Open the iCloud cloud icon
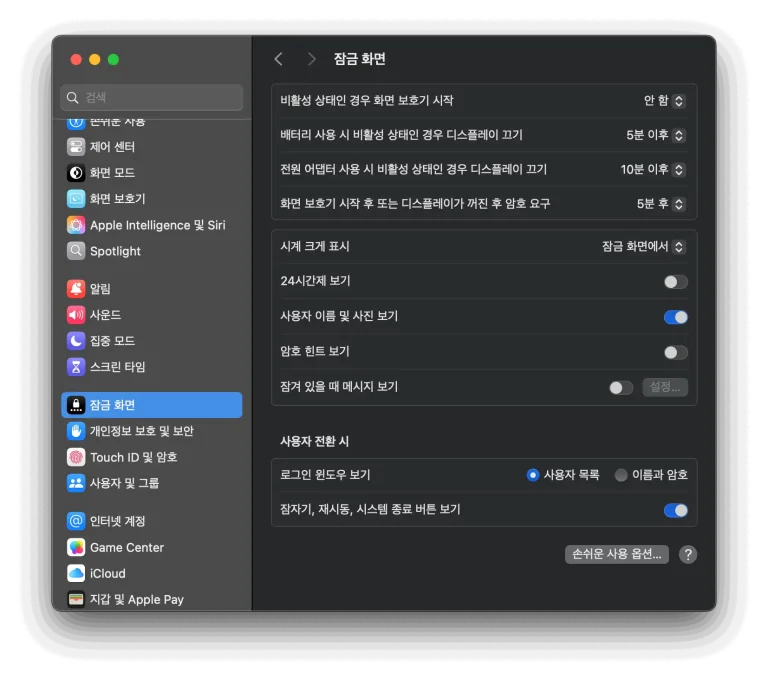 tap(76, 573)
